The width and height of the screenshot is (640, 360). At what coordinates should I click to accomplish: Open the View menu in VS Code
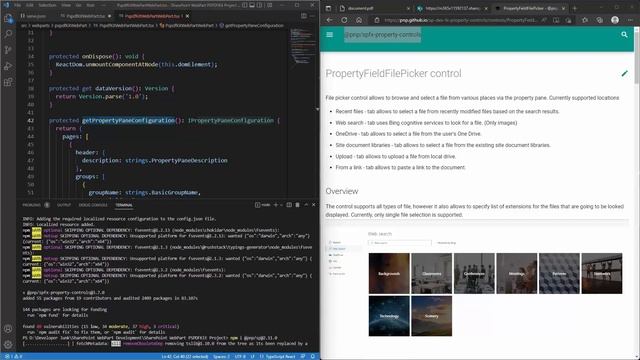[x=66, y=5]
